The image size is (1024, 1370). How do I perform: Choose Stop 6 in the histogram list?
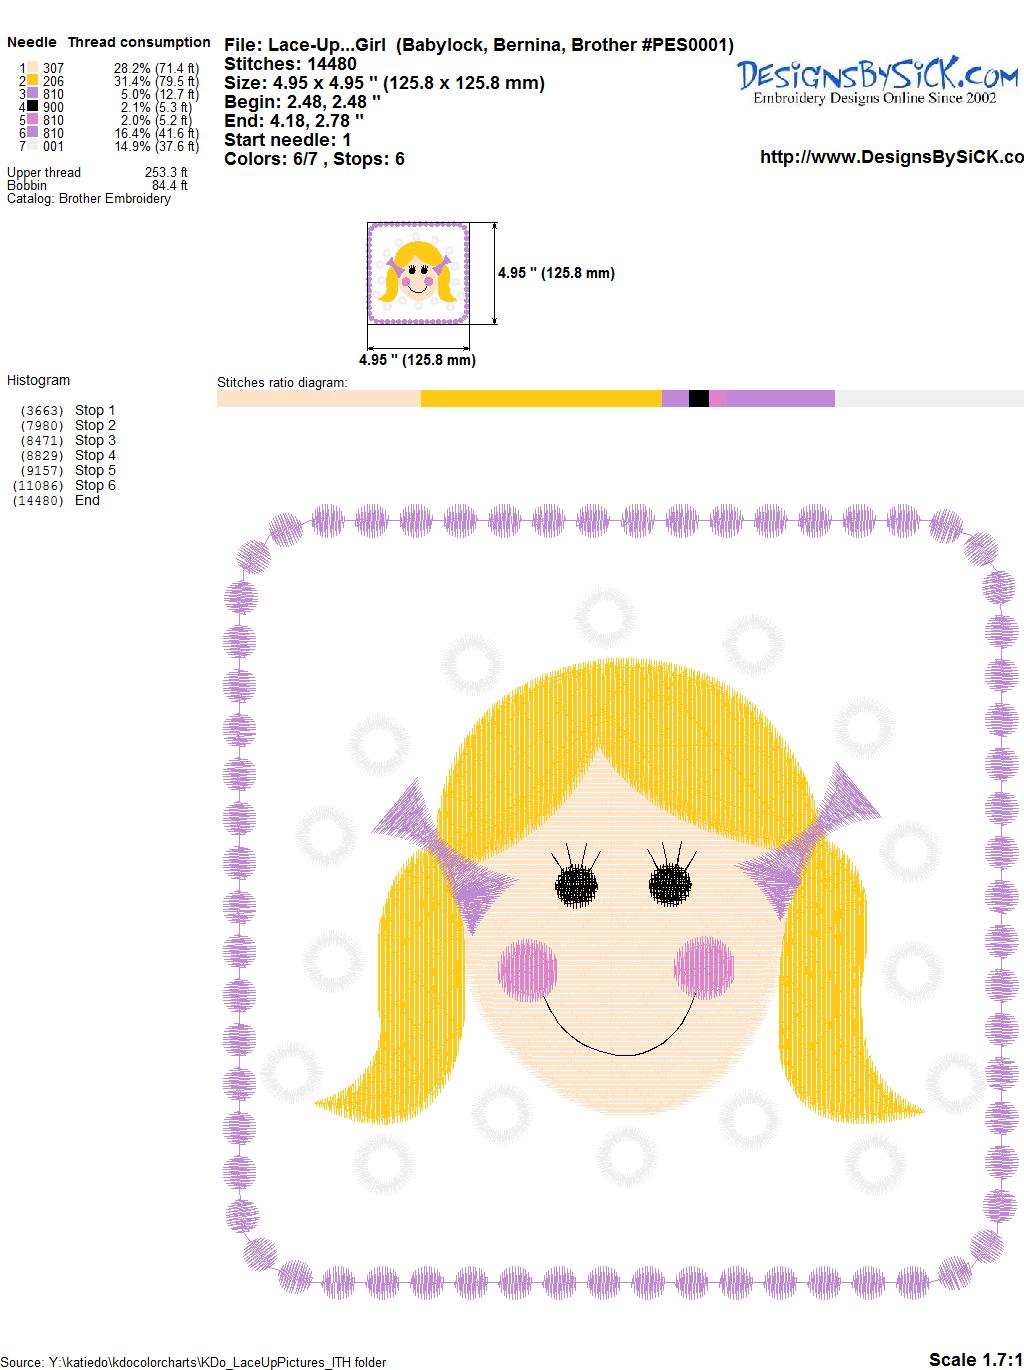(95, 485)
